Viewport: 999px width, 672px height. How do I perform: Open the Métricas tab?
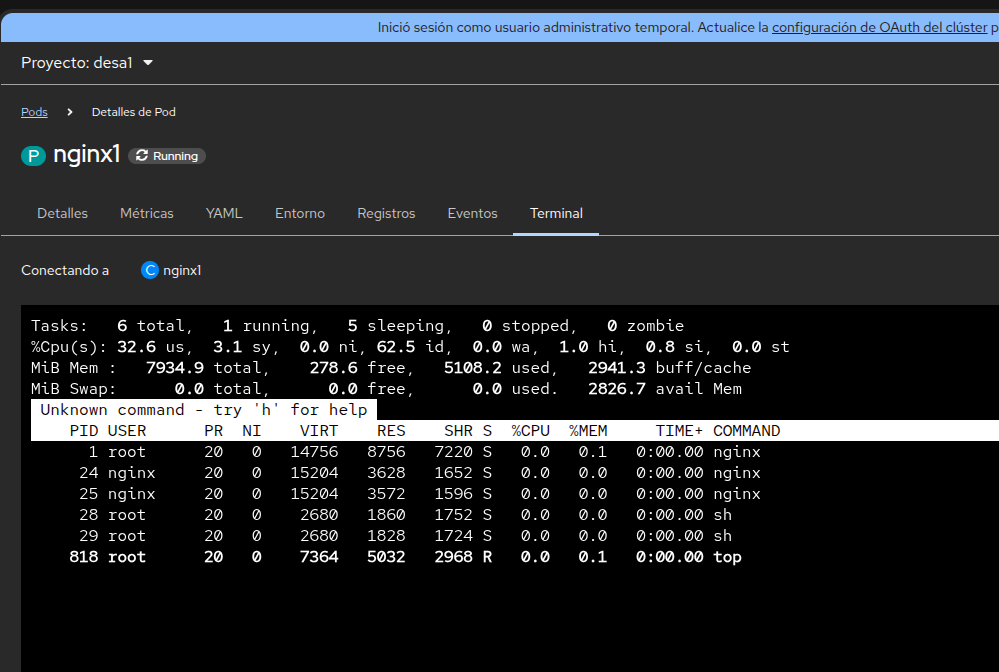[x=147, y=213]
